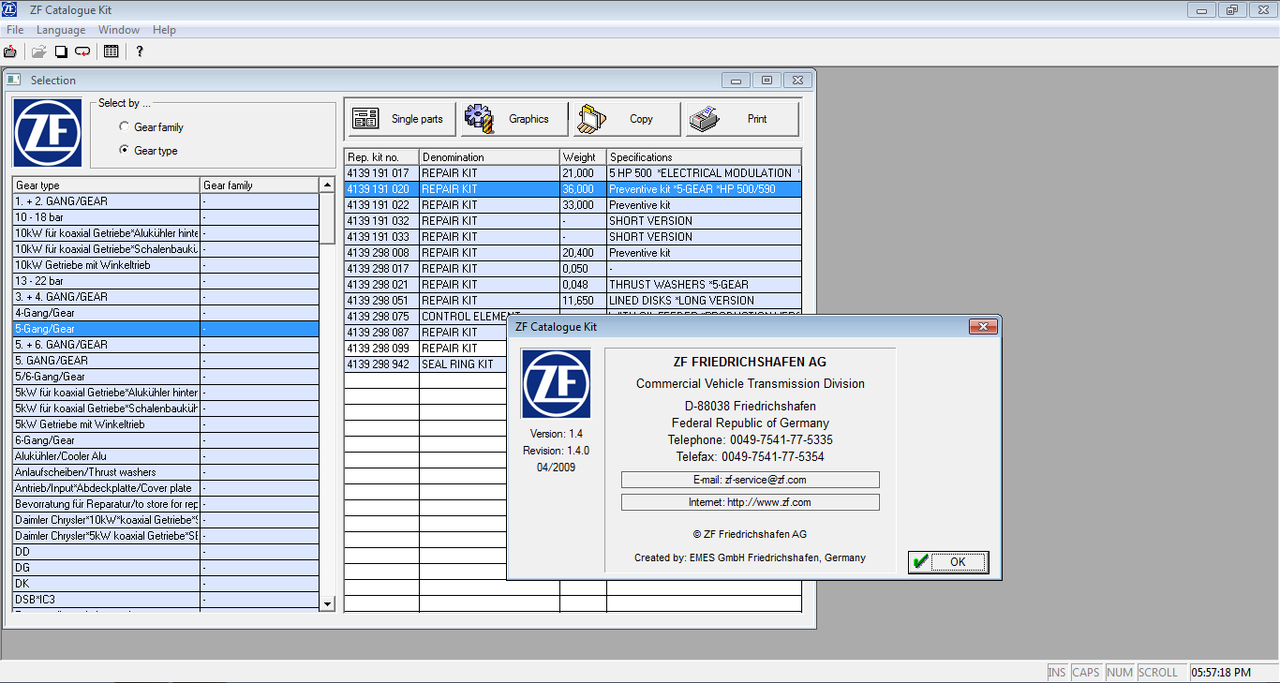Click the Specifications column header

[x=704, y=157]
